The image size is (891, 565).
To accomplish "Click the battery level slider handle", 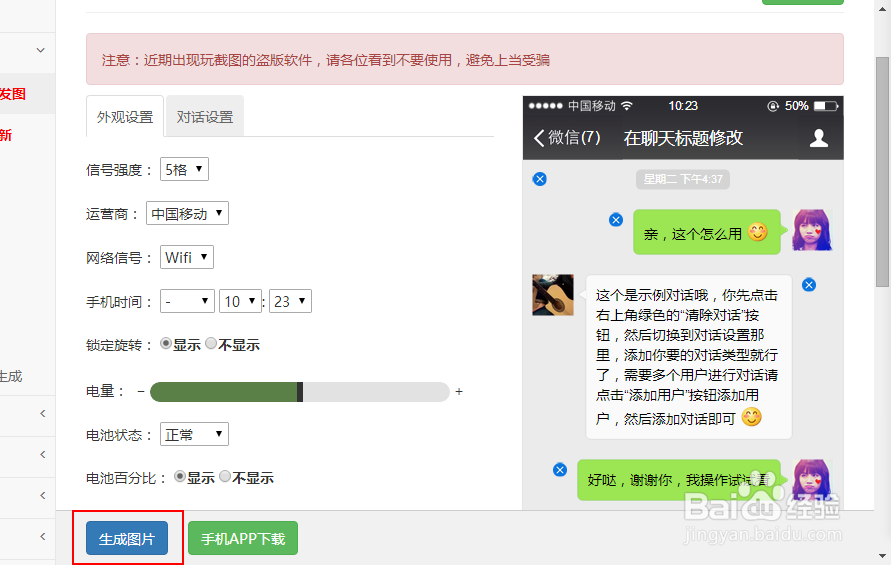I will [300, 392].
